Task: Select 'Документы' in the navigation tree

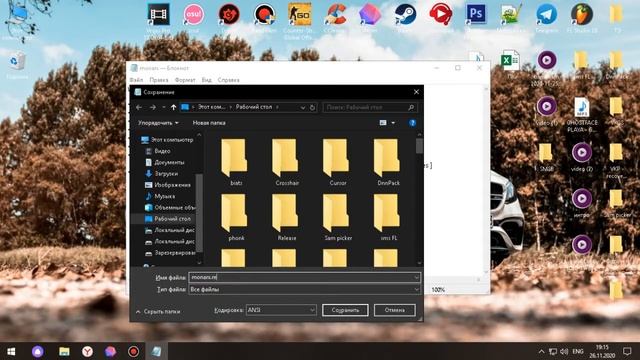Action: click(165, 162)
